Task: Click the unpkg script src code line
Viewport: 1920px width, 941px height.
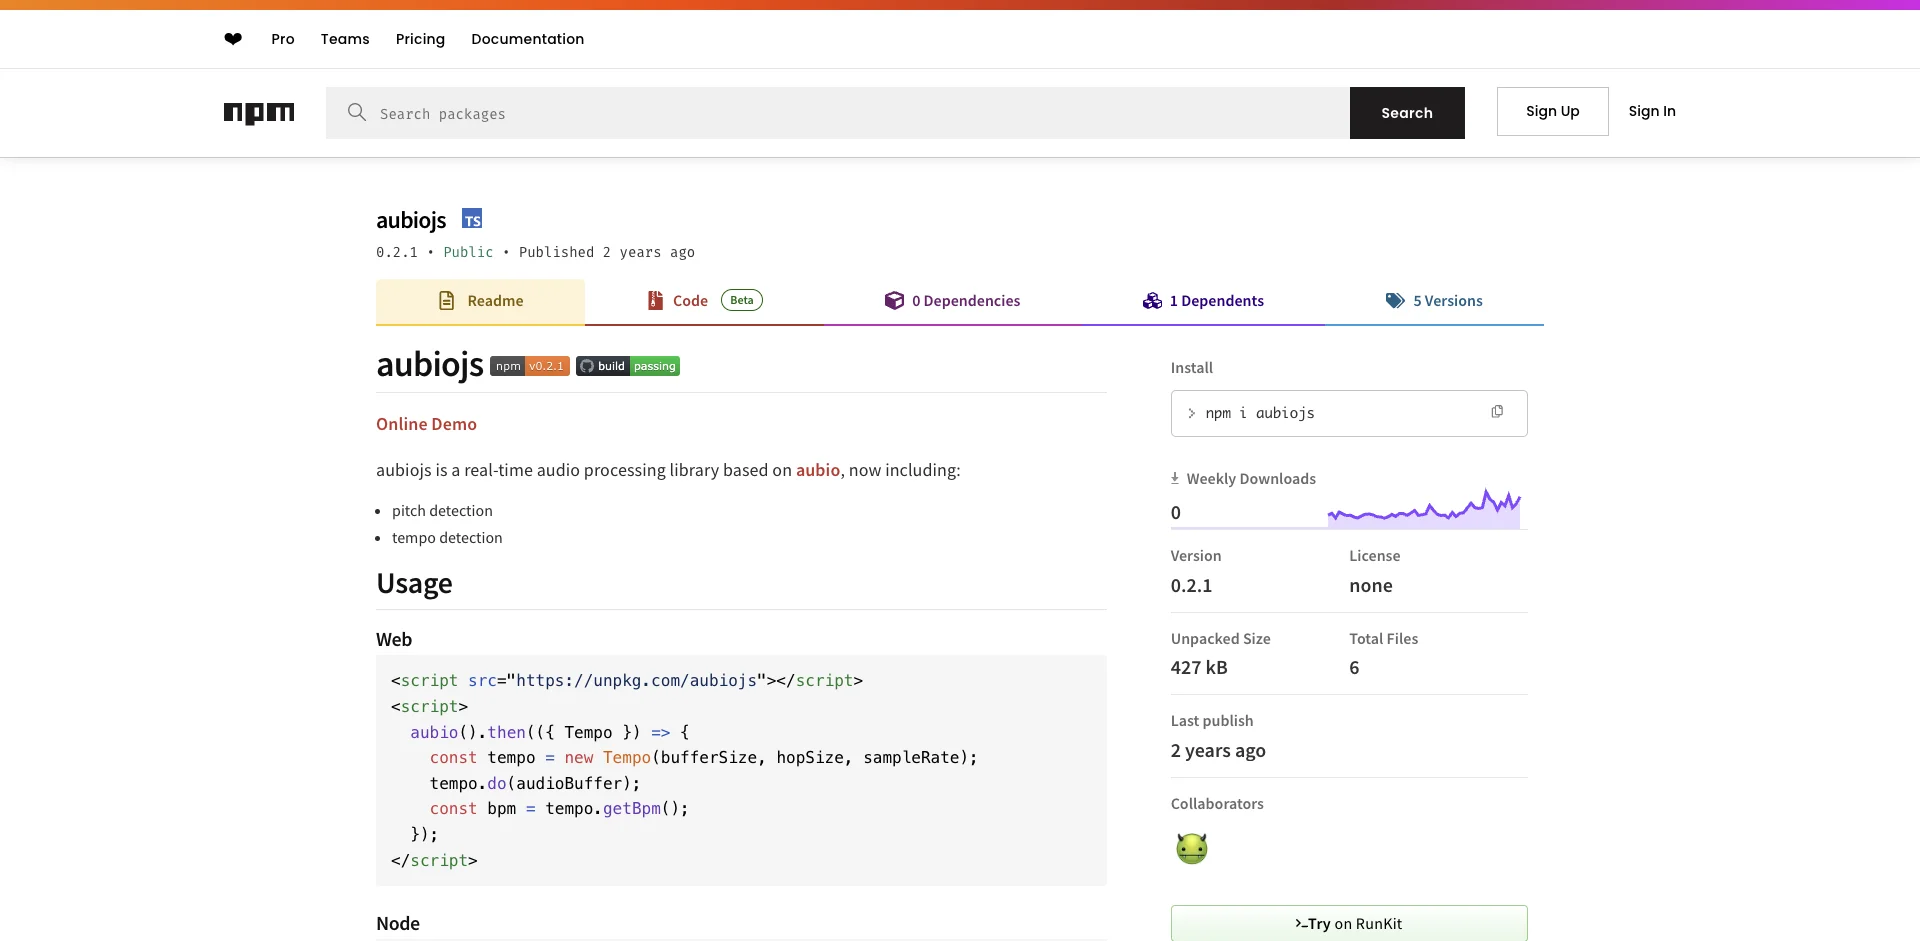Action: (x=627, y=680)
